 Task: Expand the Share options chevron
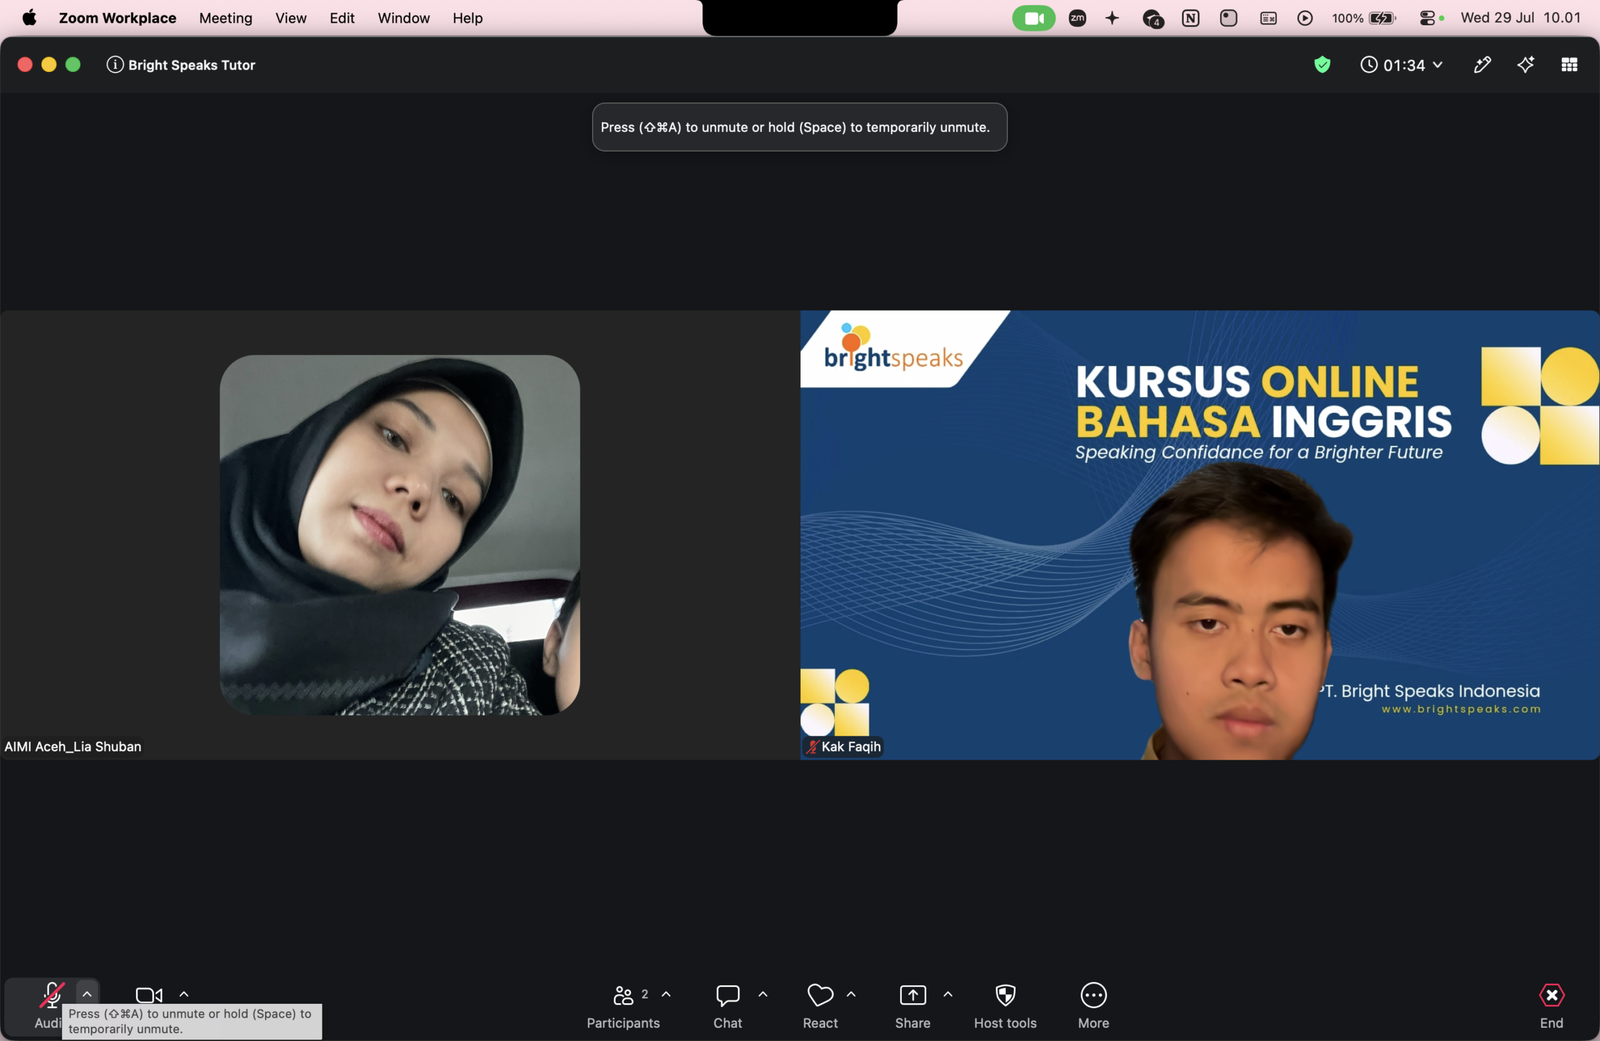948,994
